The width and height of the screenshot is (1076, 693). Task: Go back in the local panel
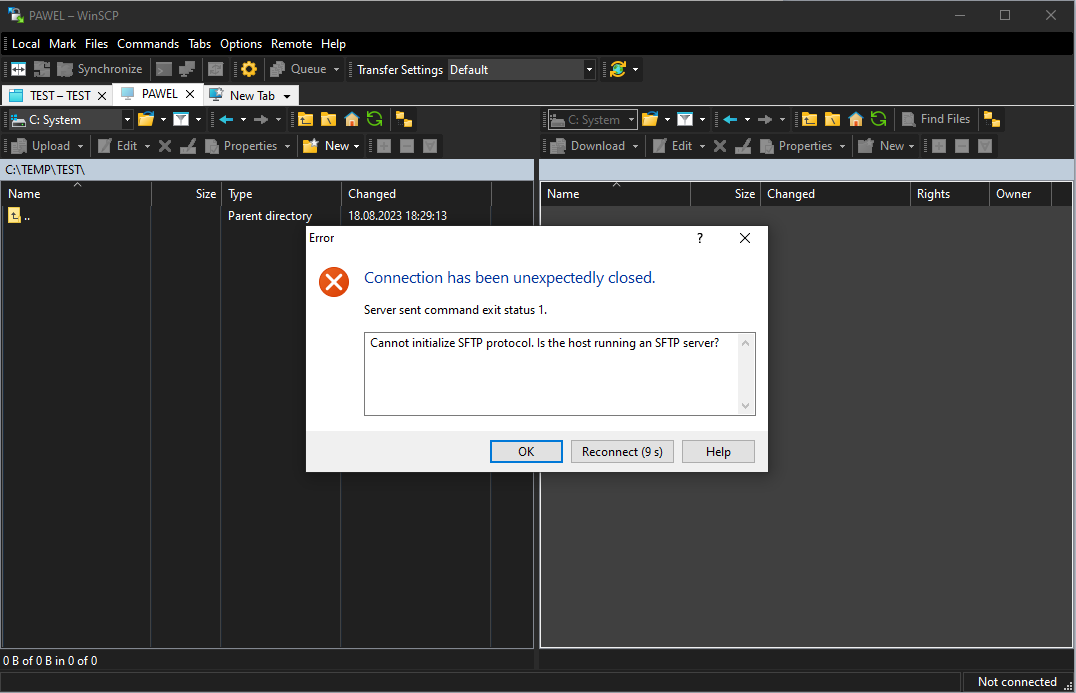tap(226, 120)
